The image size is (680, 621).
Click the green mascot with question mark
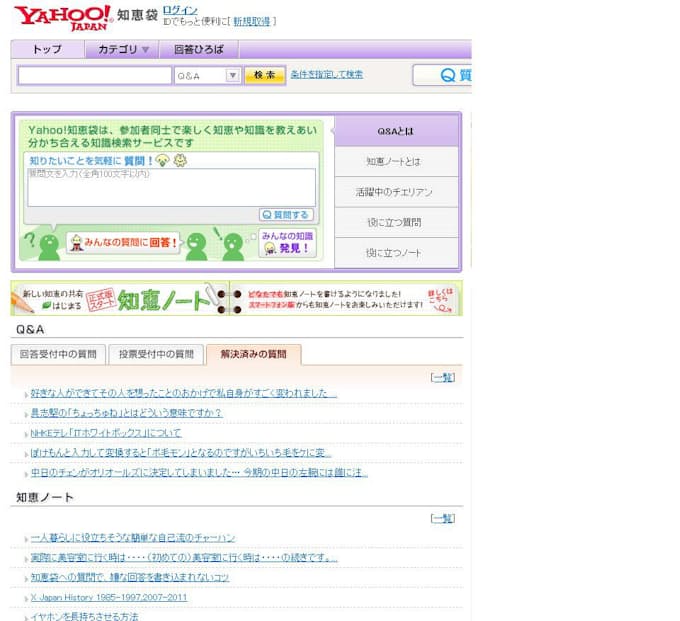(44, 243)
